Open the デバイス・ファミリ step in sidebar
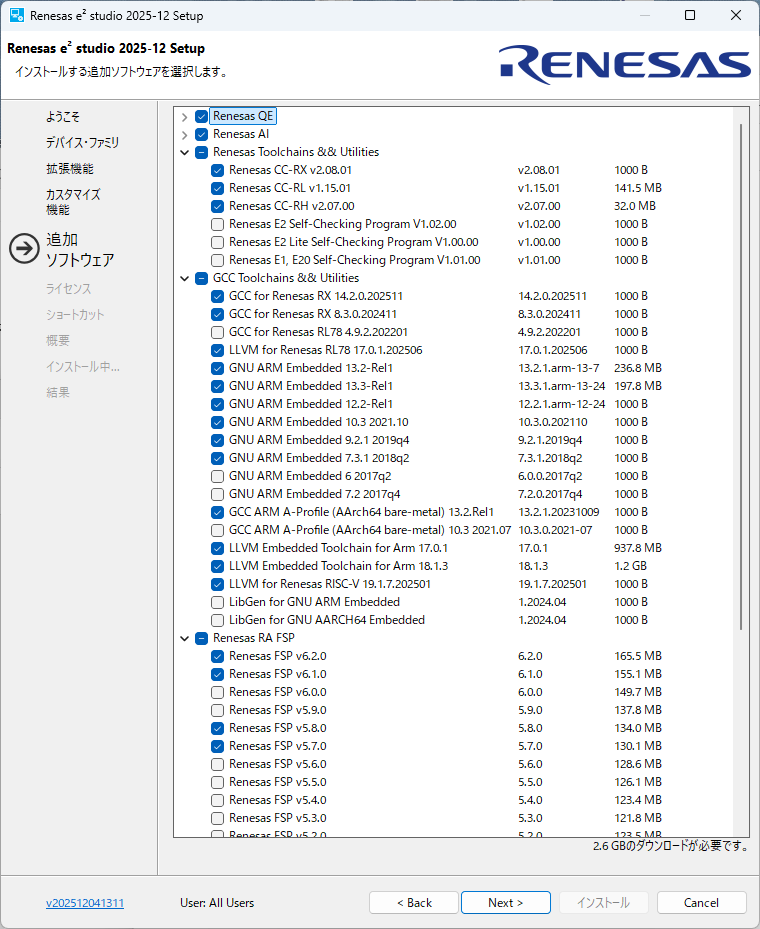 pyautogui.click(x=82, y=143)
